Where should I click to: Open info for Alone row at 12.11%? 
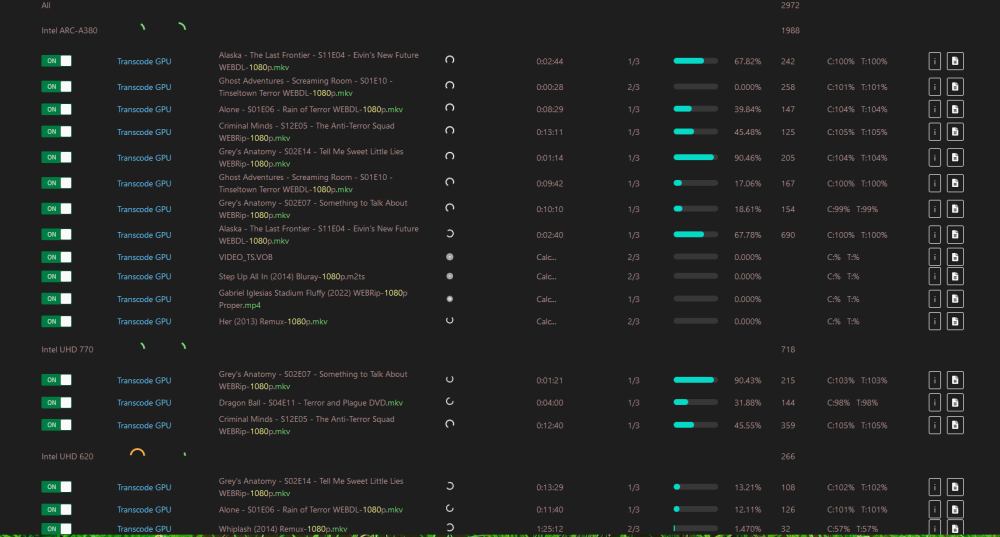click(x=934, y=510)
